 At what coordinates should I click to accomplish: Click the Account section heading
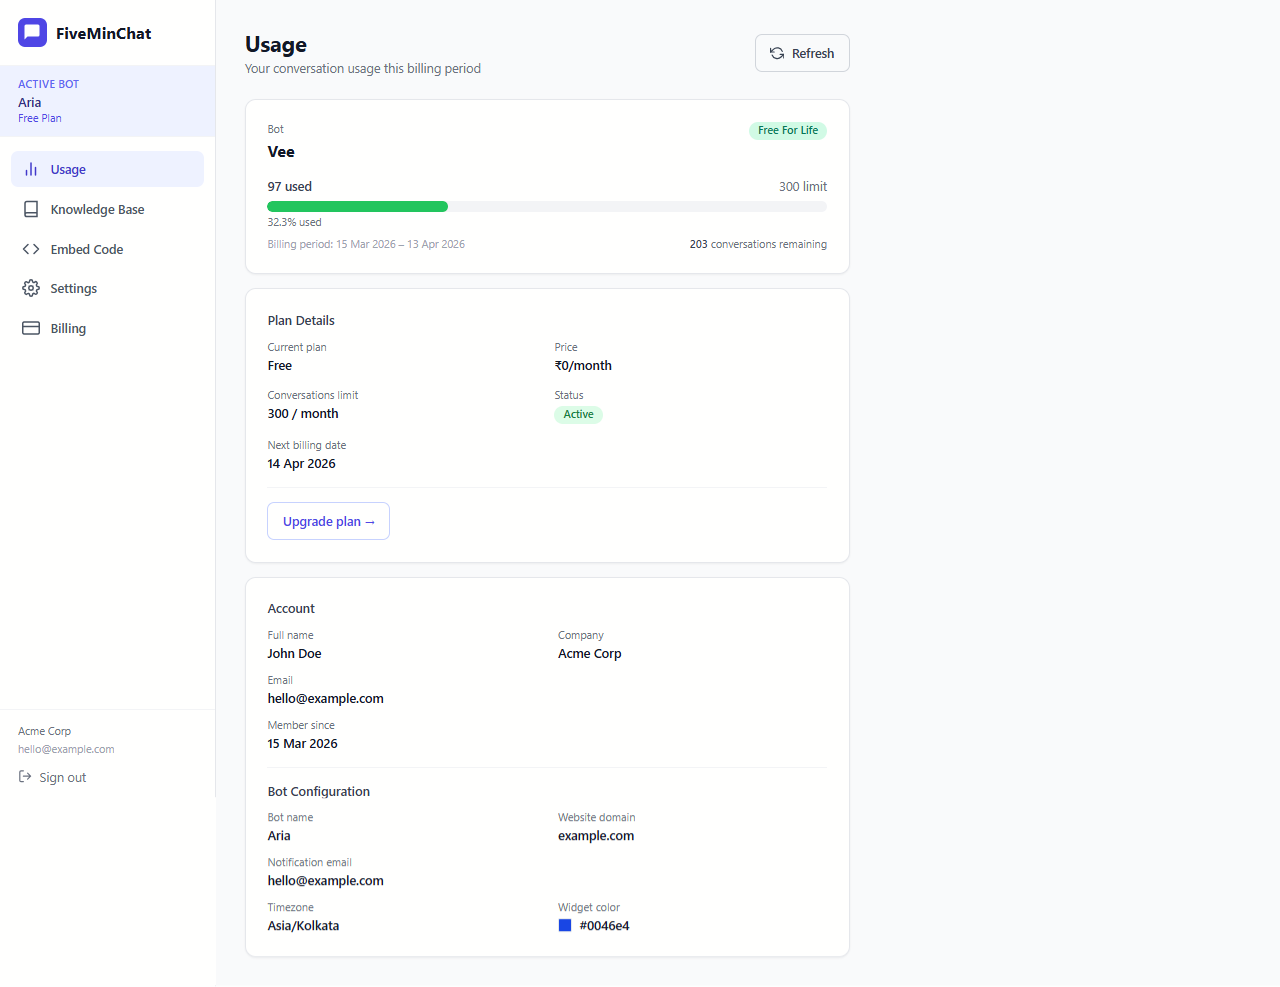291,608
